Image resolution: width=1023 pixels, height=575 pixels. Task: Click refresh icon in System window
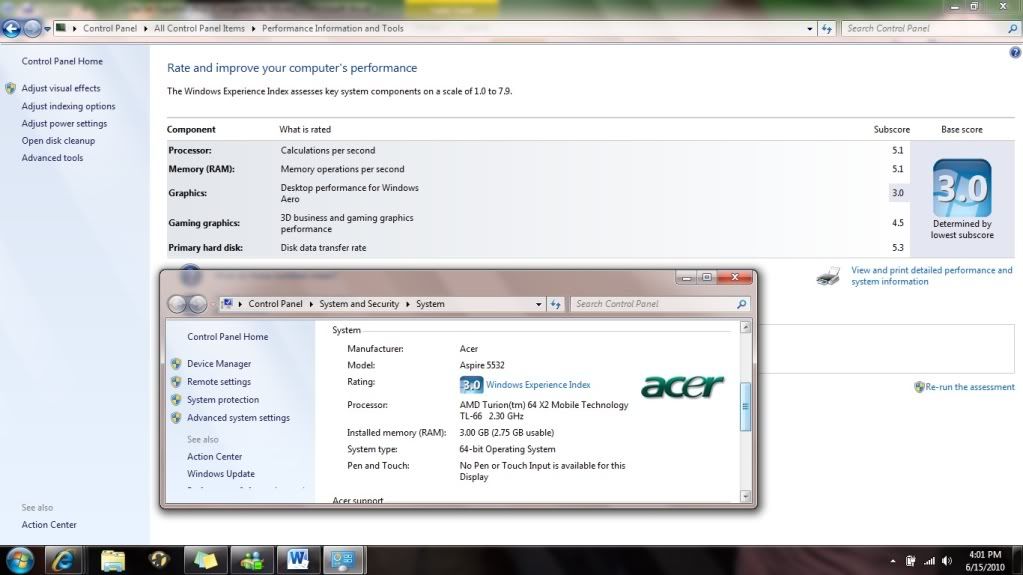click(555, 304)
